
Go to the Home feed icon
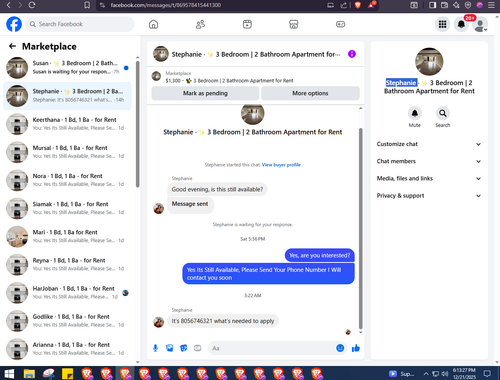(153, 24)
